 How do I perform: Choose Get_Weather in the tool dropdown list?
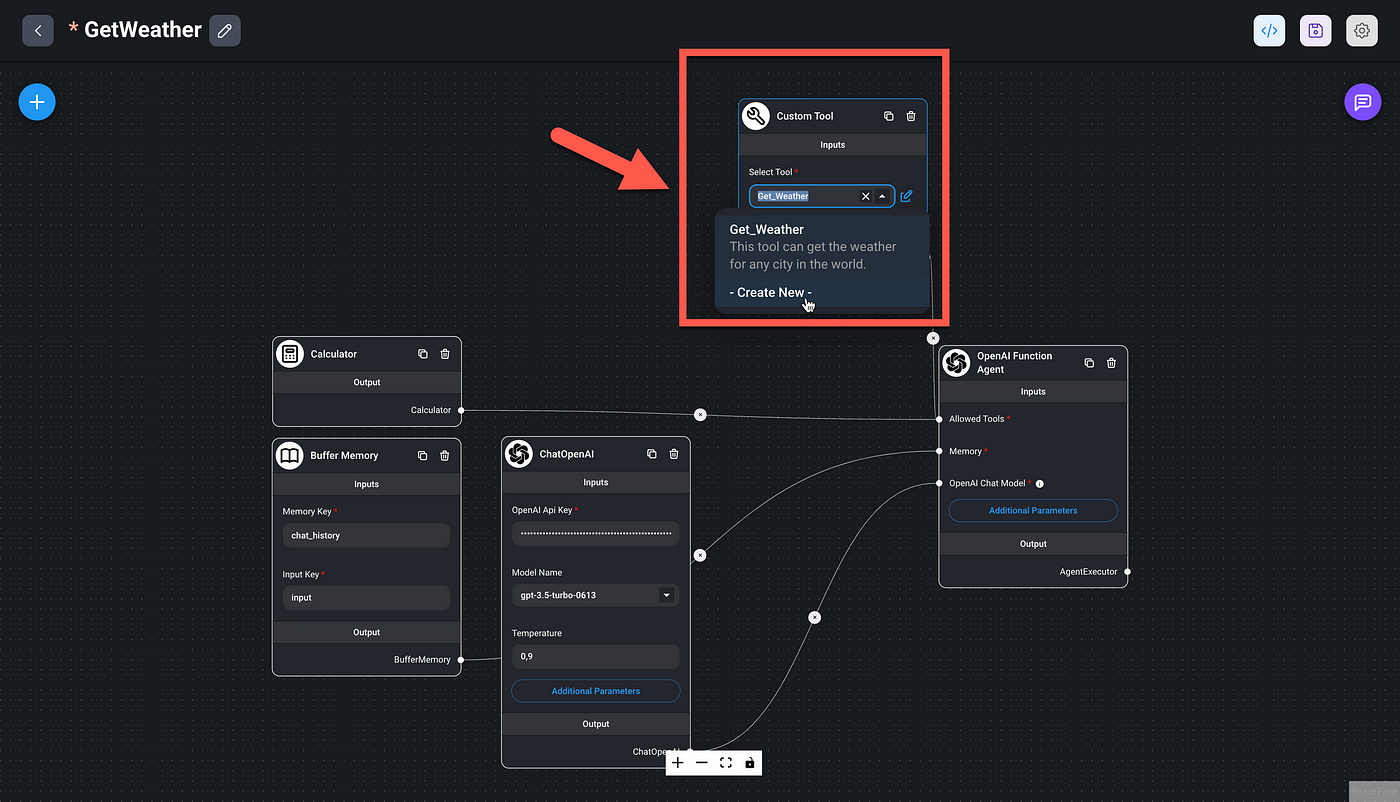tap(822, 246)
